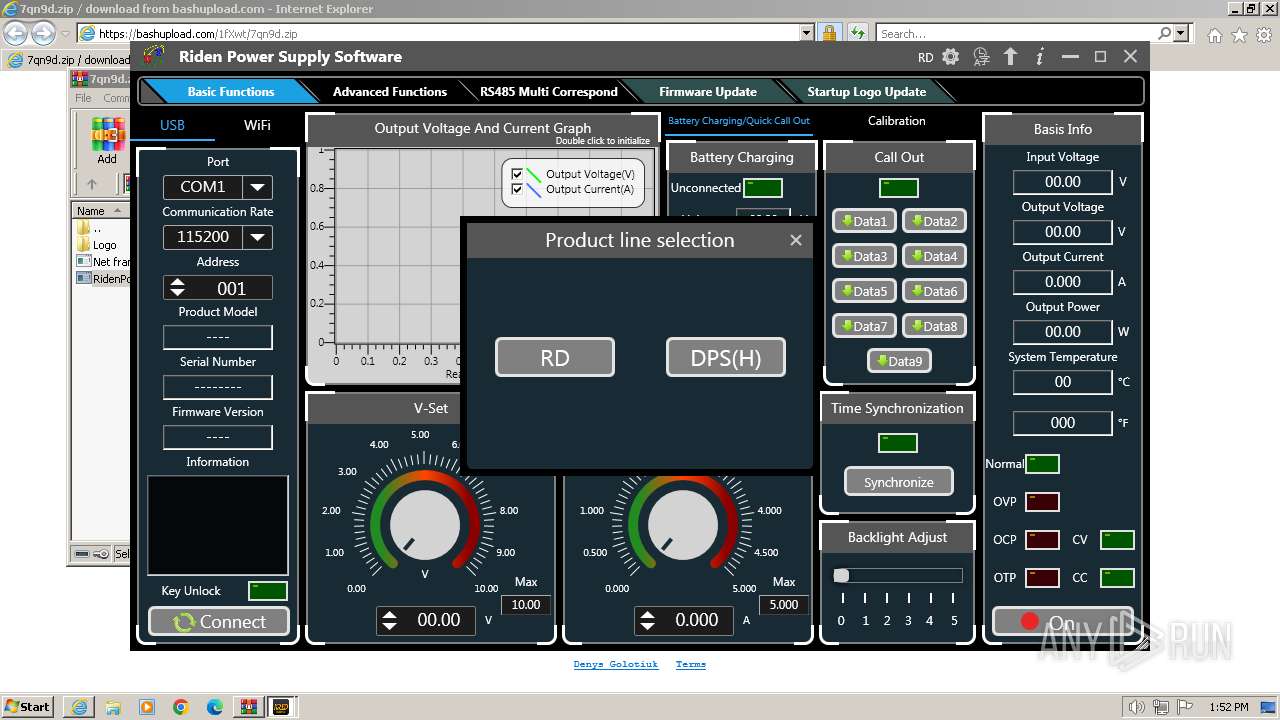Click the Connect button
Screen dimensions: 1280x720
point(218,622)
